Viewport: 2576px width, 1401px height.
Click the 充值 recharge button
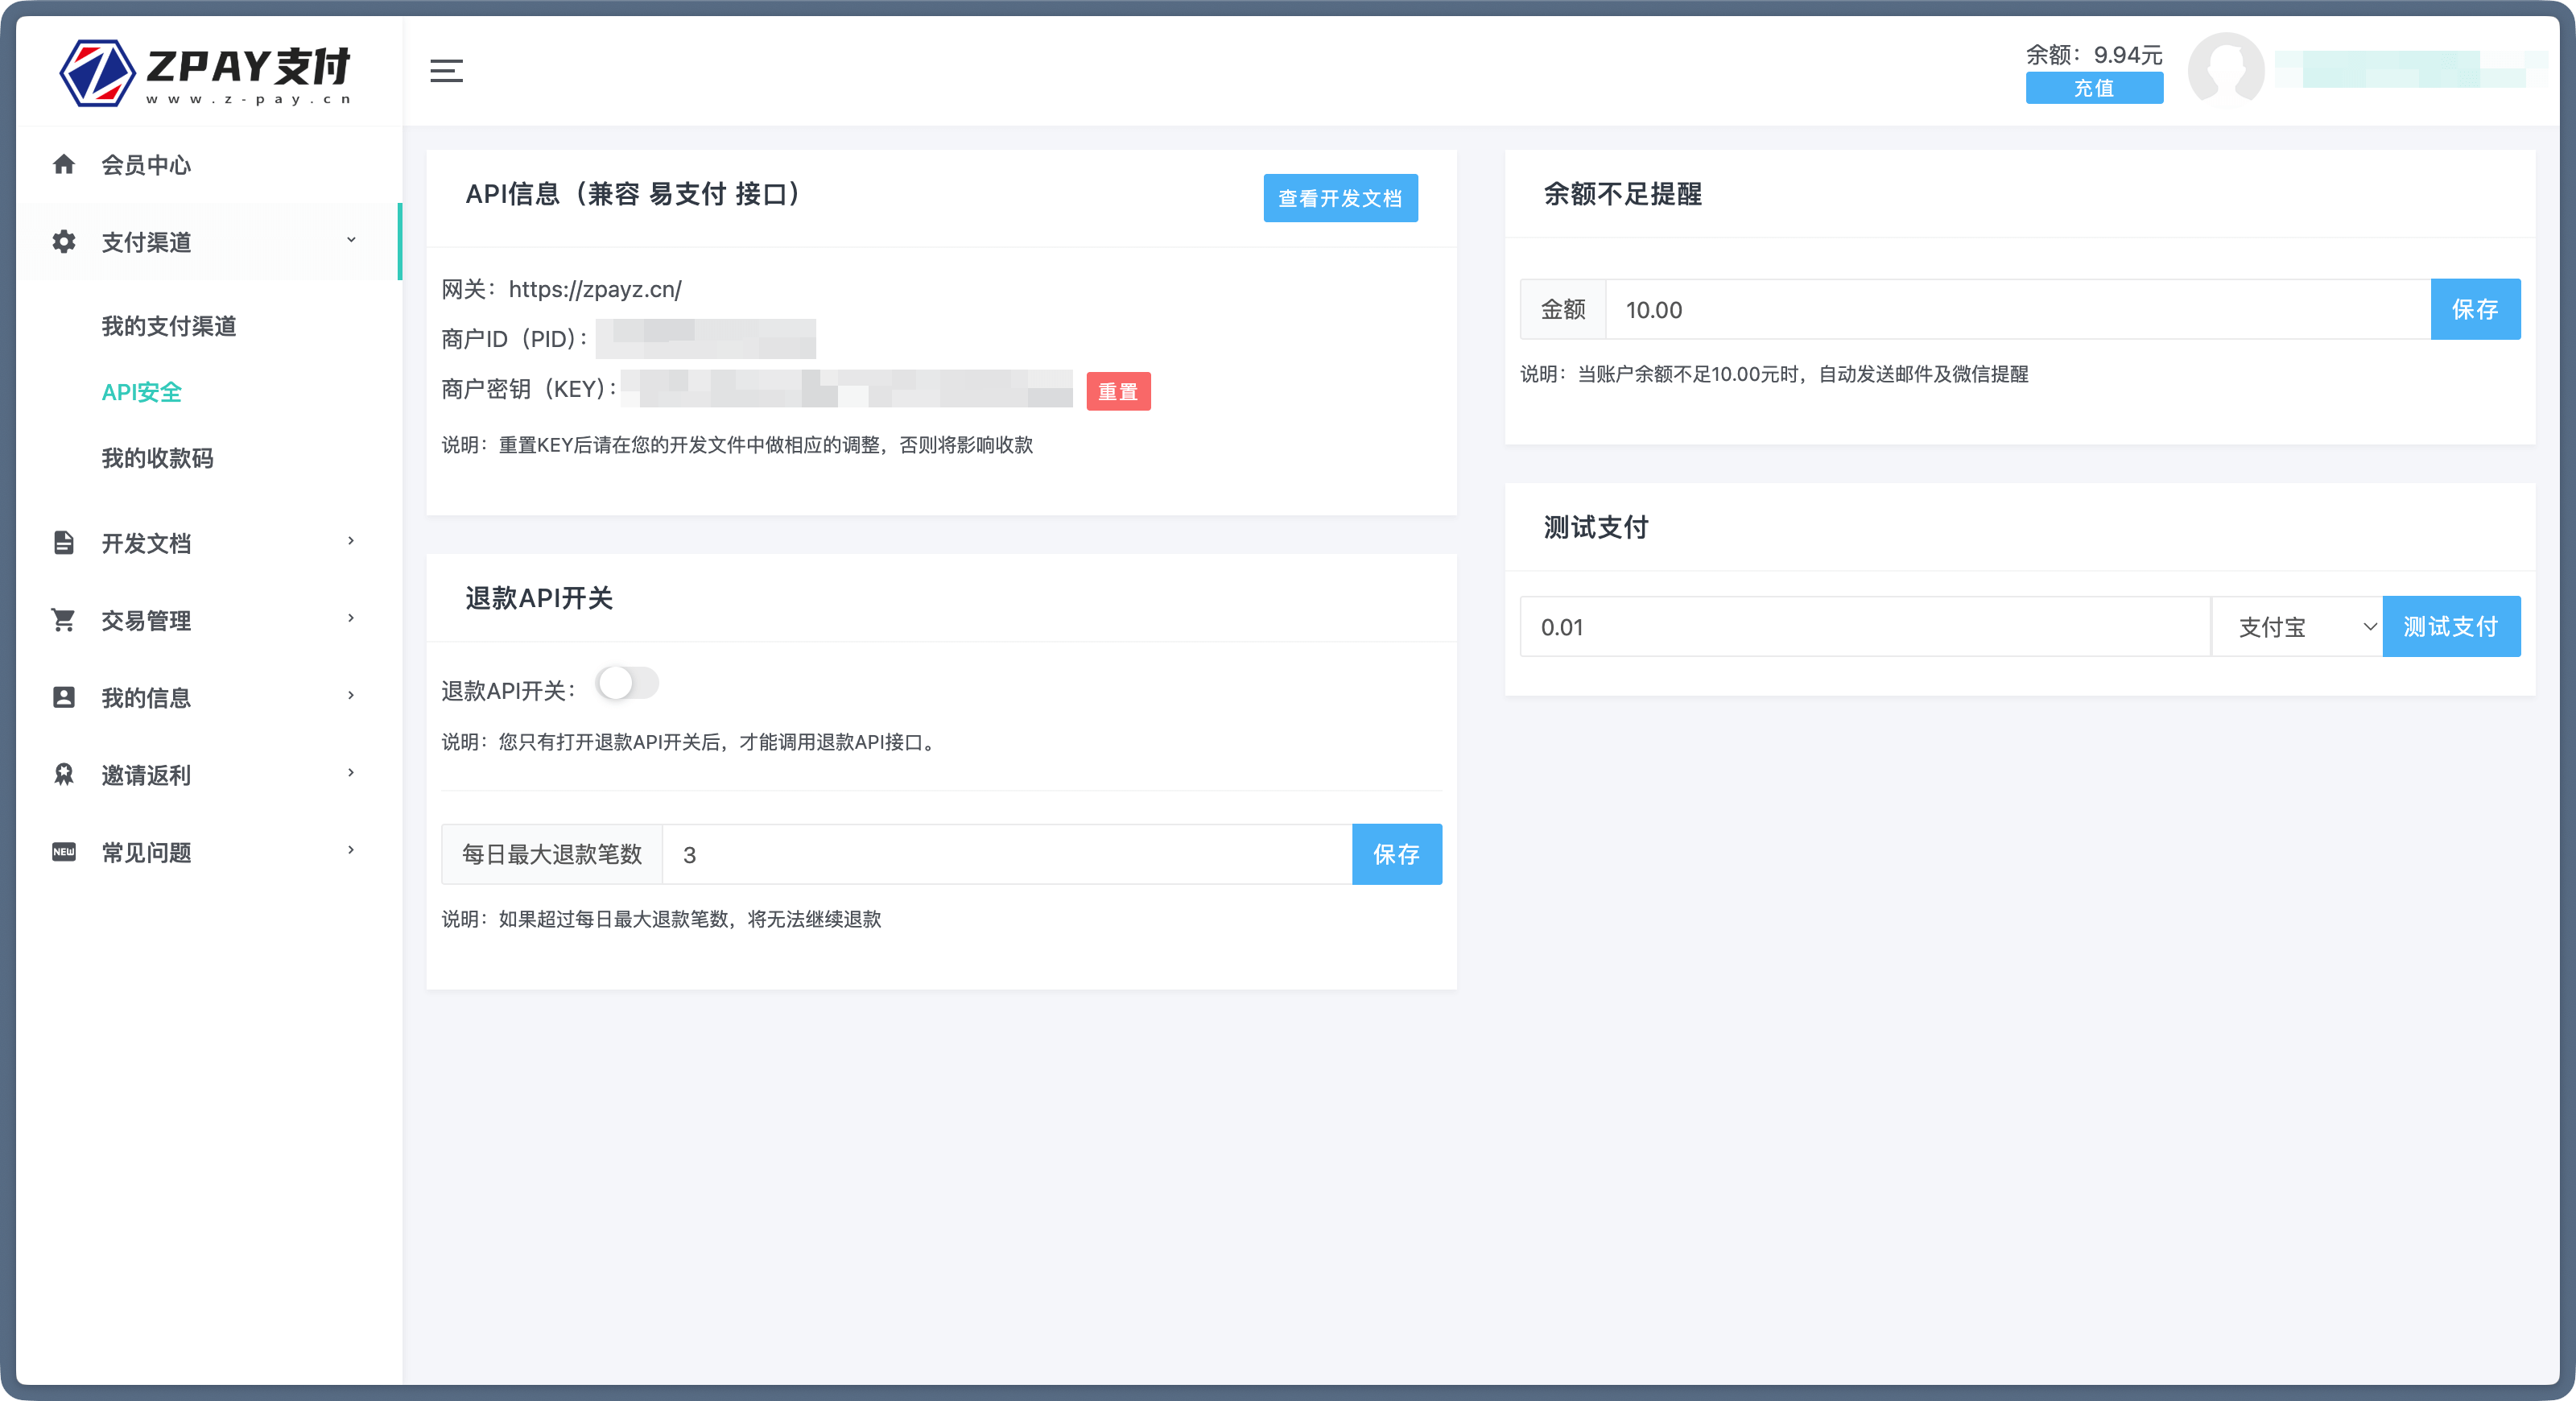(2094, 88)
